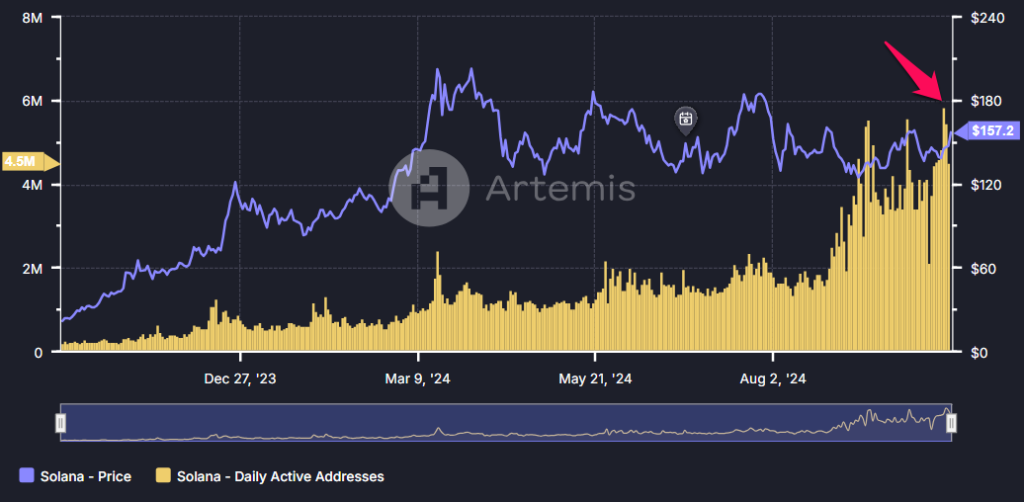Click the range navigator mini chart area

tap(505, 423)
